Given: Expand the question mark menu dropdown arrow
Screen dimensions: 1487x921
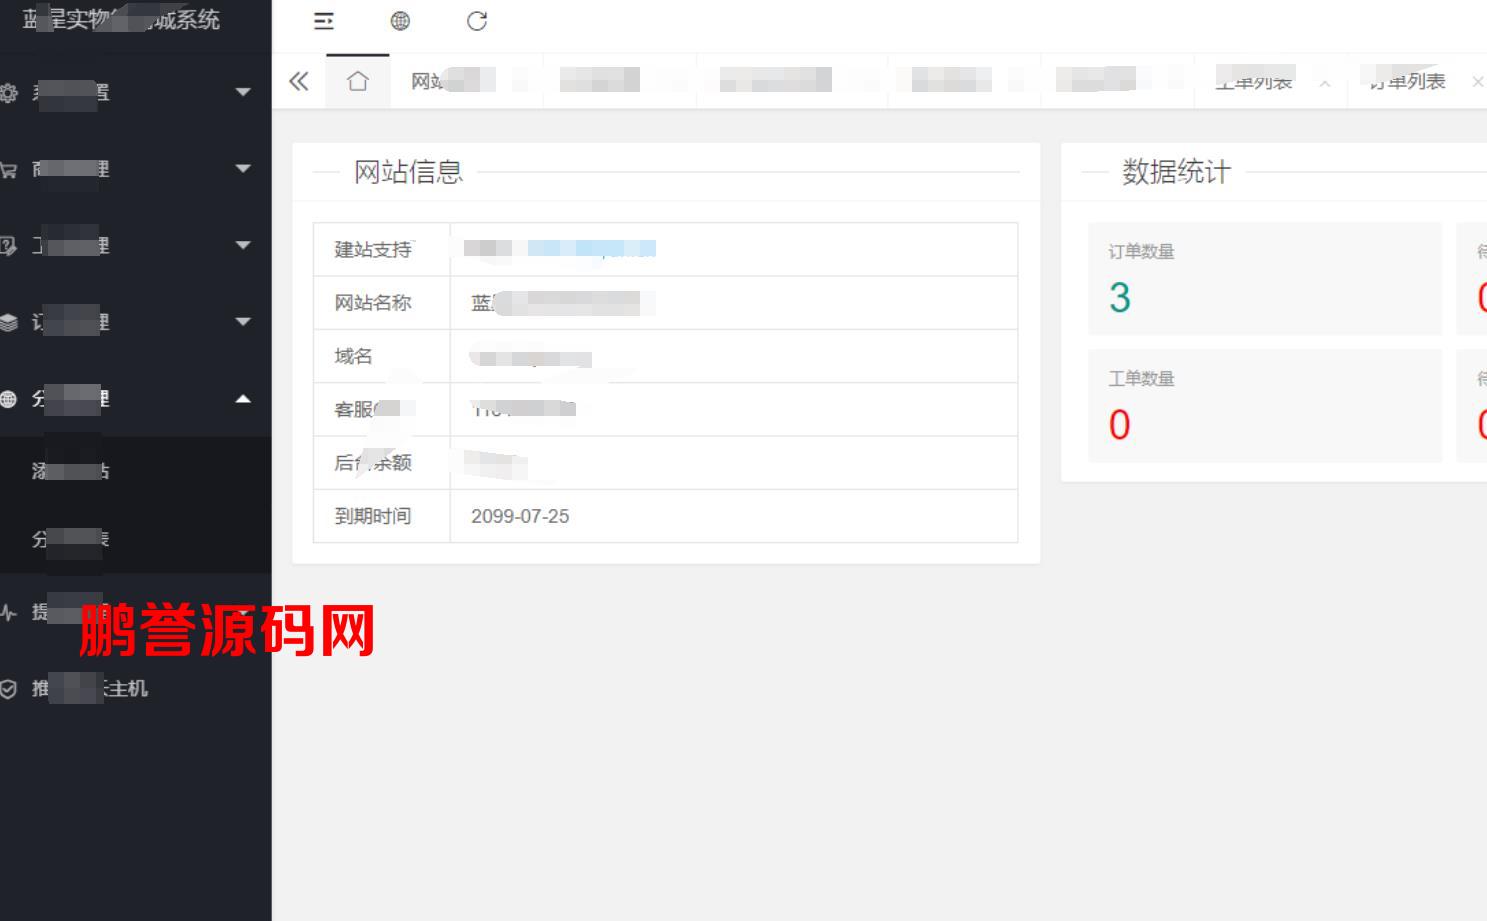Looking at the screenshot, I should 243,245.
